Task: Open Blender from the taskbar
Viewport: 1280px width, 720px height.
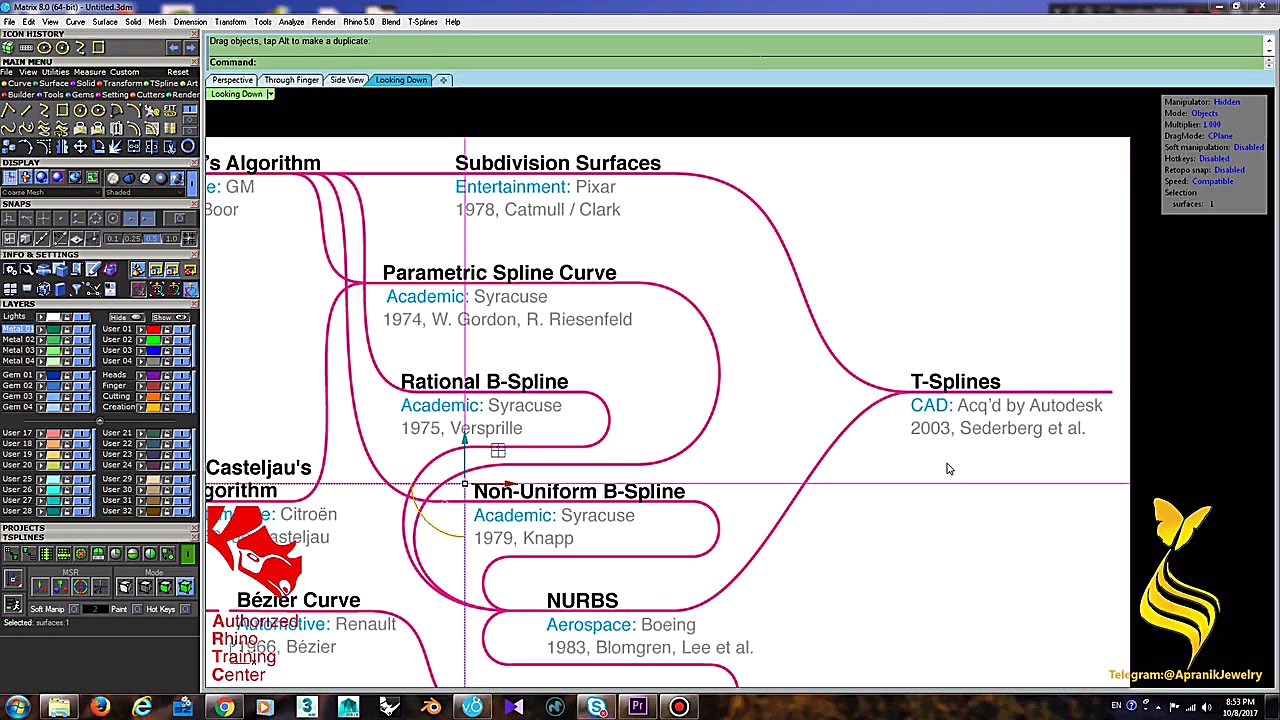Action: coord(431,708)
